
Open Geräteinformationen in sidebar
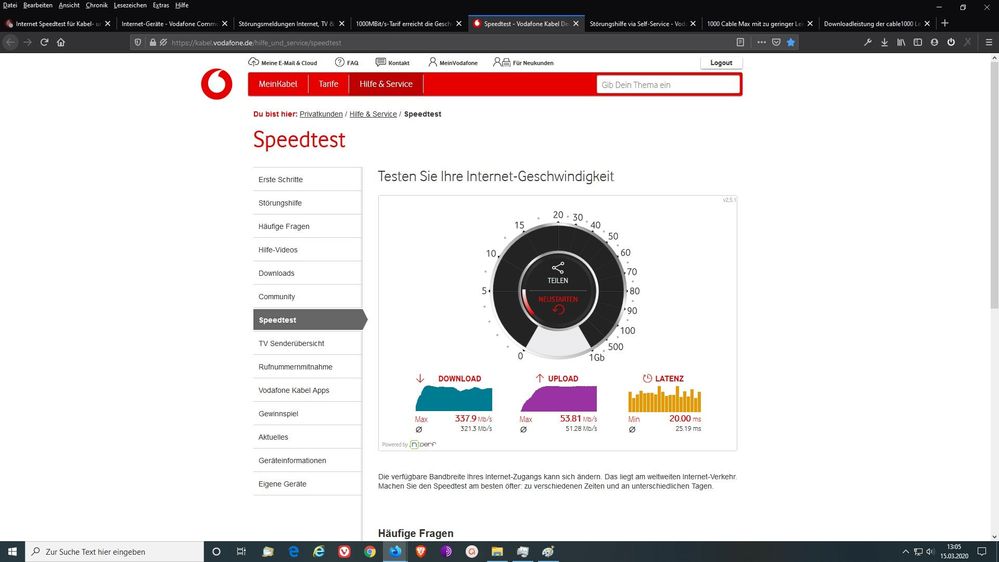(x=307, y=460)
